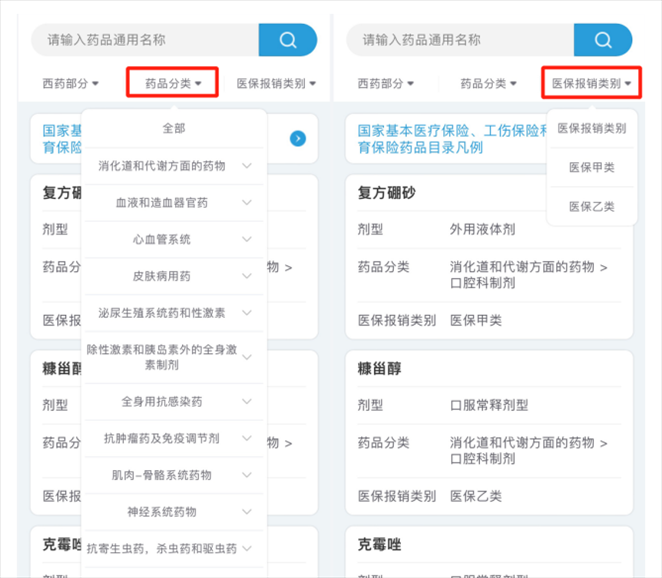Tap the blue circular arrow icon

click(x=297, y=138)
